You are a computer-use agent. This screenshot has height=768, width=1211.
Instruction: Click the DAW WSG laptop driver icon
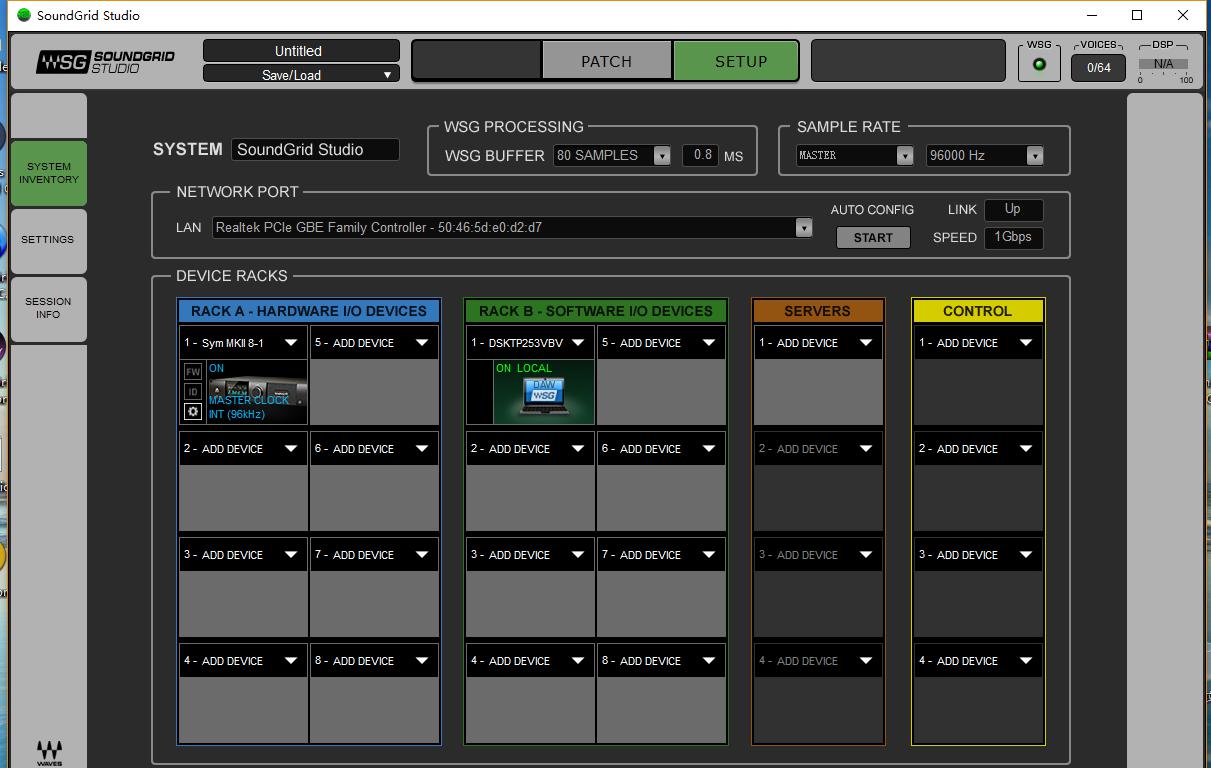[544, 396]
